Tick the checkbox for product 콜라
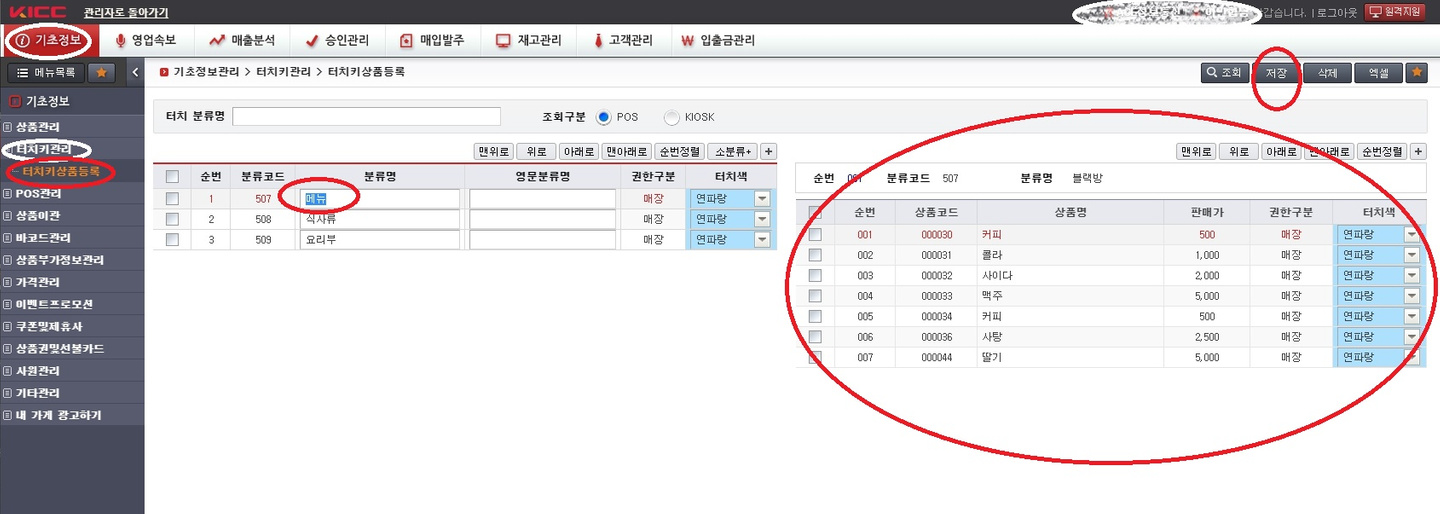 (815, 255)
